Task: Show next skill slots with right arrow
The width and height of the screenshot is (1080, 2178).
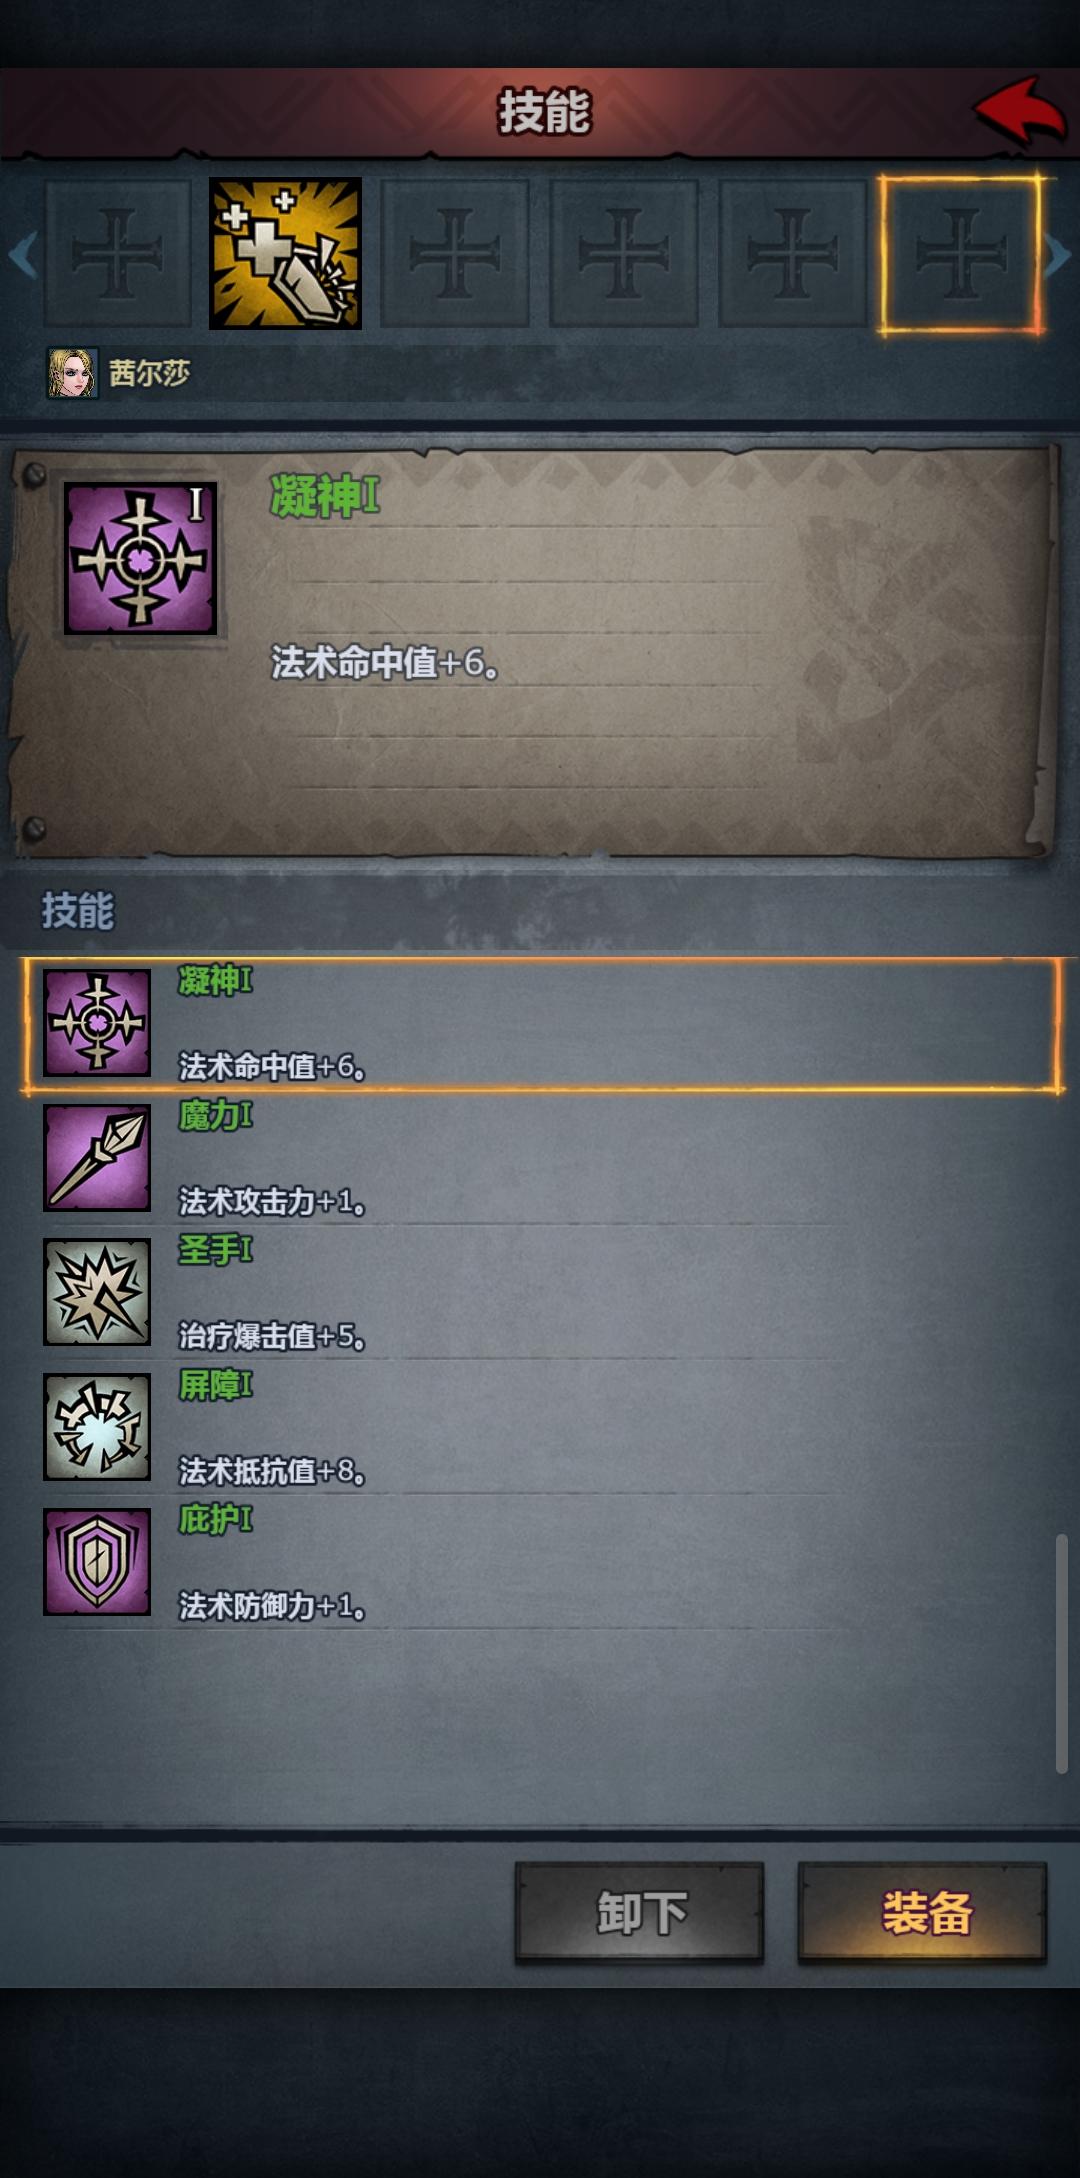Action: (x=1058, y=254)
